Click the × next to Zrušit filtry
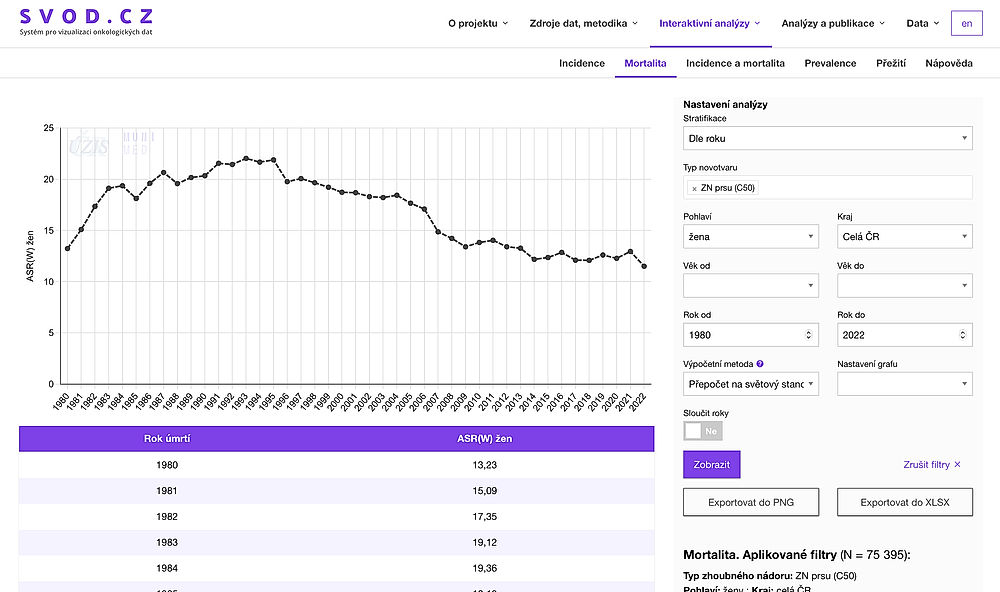 click(x=957, y=464)
